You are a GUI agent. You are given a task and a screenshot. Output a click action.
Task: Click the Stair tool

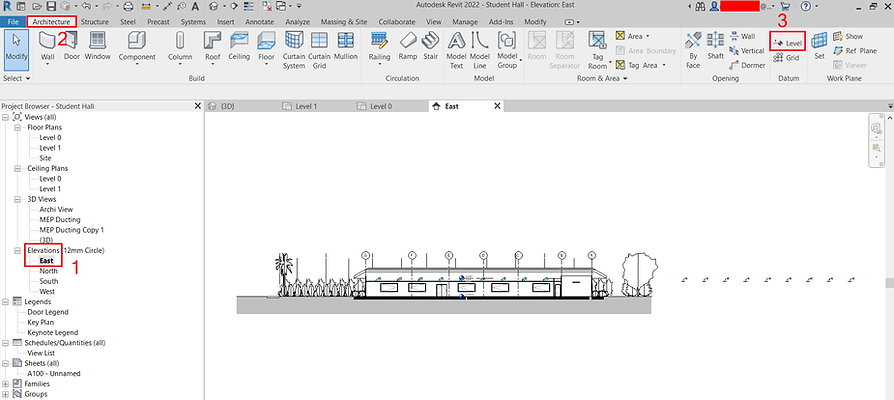(x=430, y=46)
